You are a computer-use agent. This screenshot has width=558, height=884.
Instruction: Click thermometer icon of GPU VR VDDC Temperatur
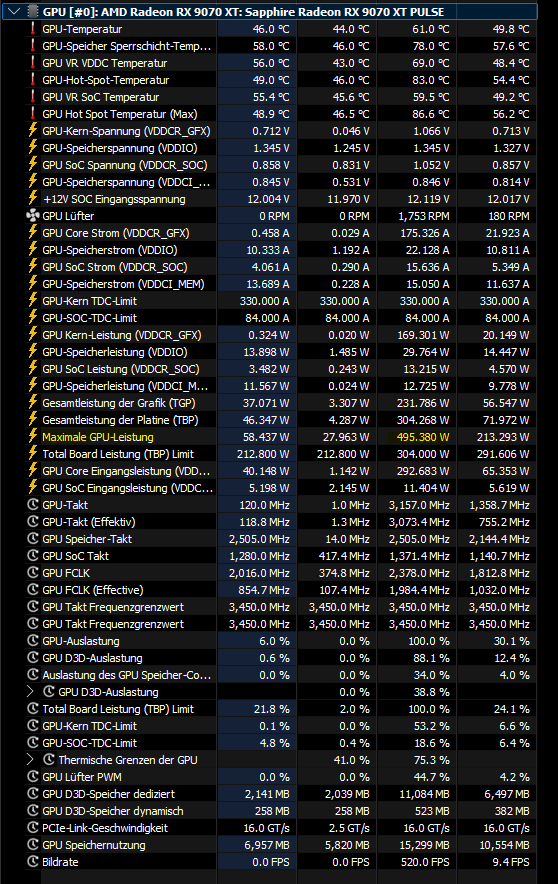pyautogui.click(x=33, y=63)
